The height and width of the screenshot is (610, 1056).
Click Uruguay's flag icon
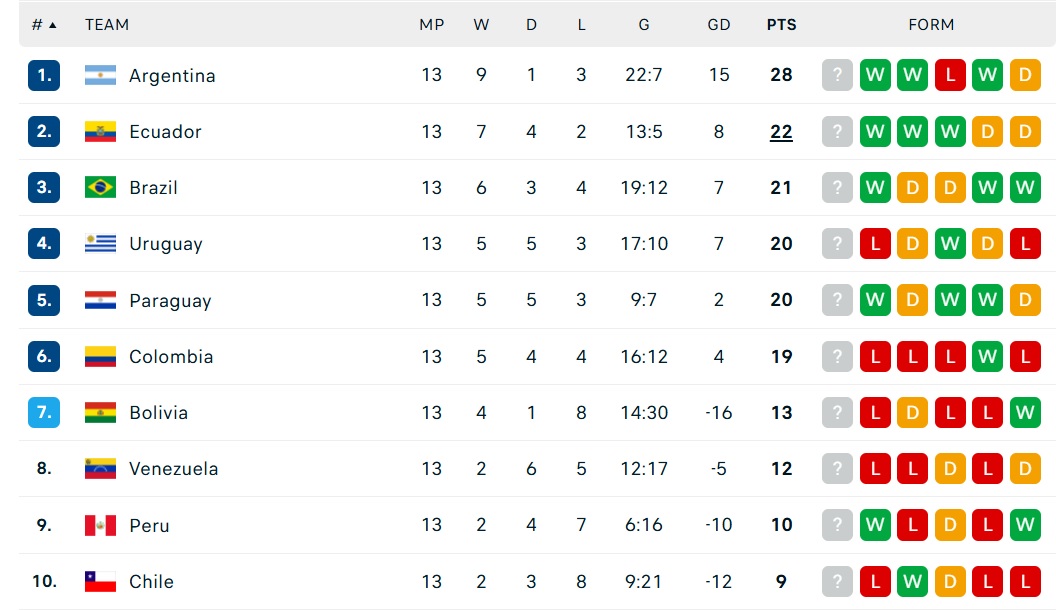pos(100,243)
